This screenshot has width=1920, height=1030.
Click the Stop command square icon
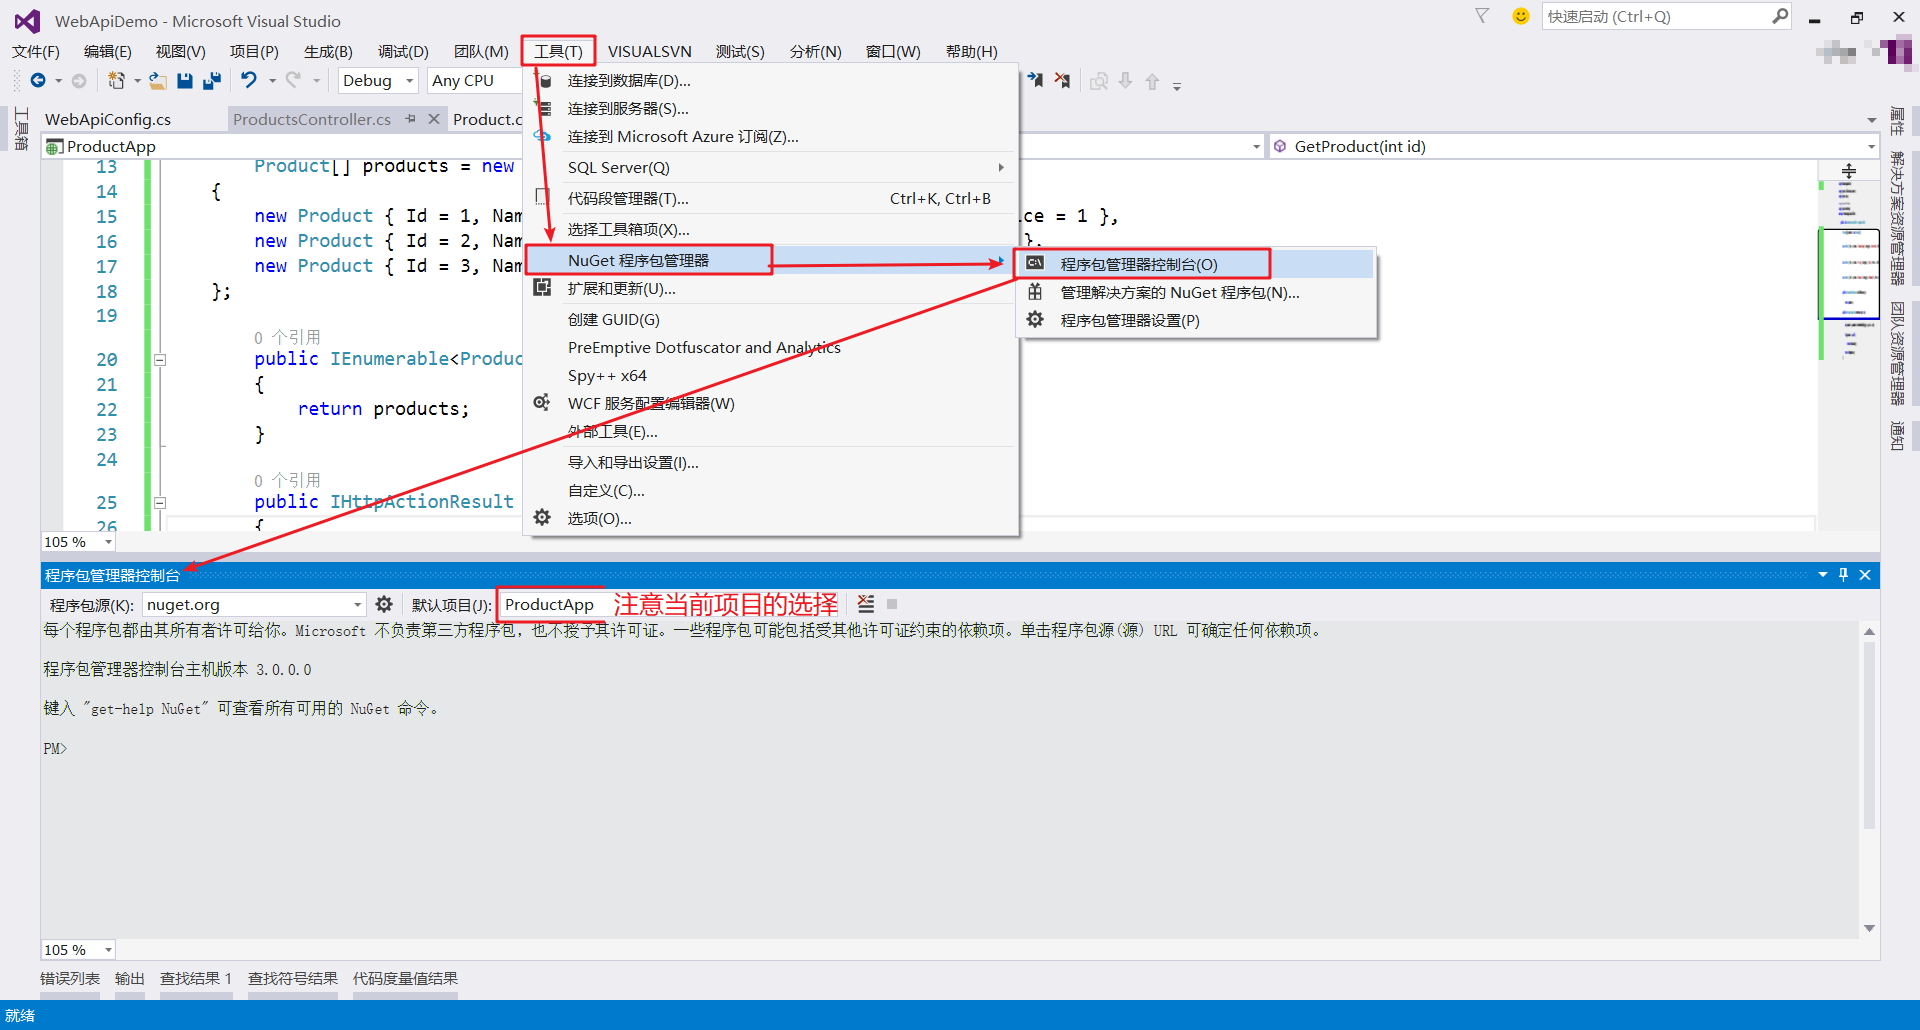(x=892, y=604)
